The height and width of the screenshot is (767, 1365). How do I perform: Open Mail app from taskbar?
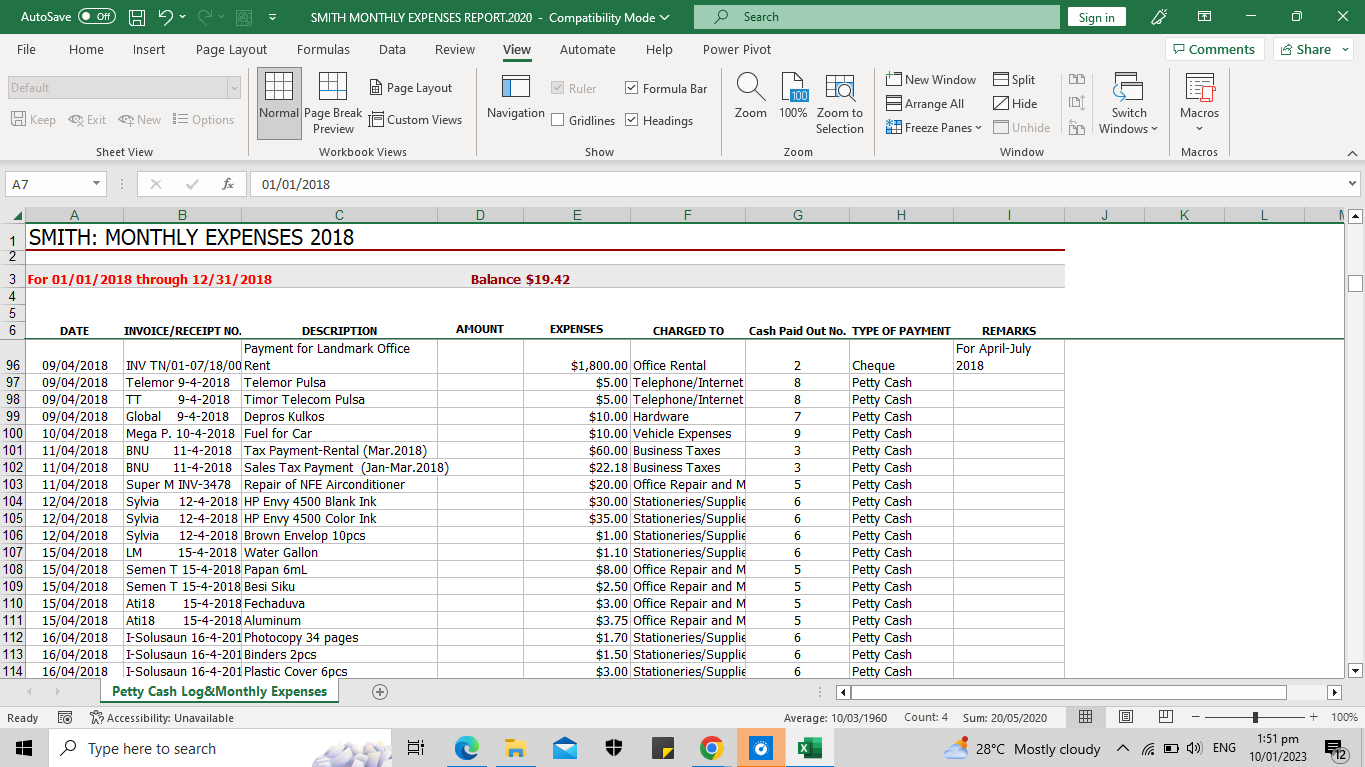point(565,748)
